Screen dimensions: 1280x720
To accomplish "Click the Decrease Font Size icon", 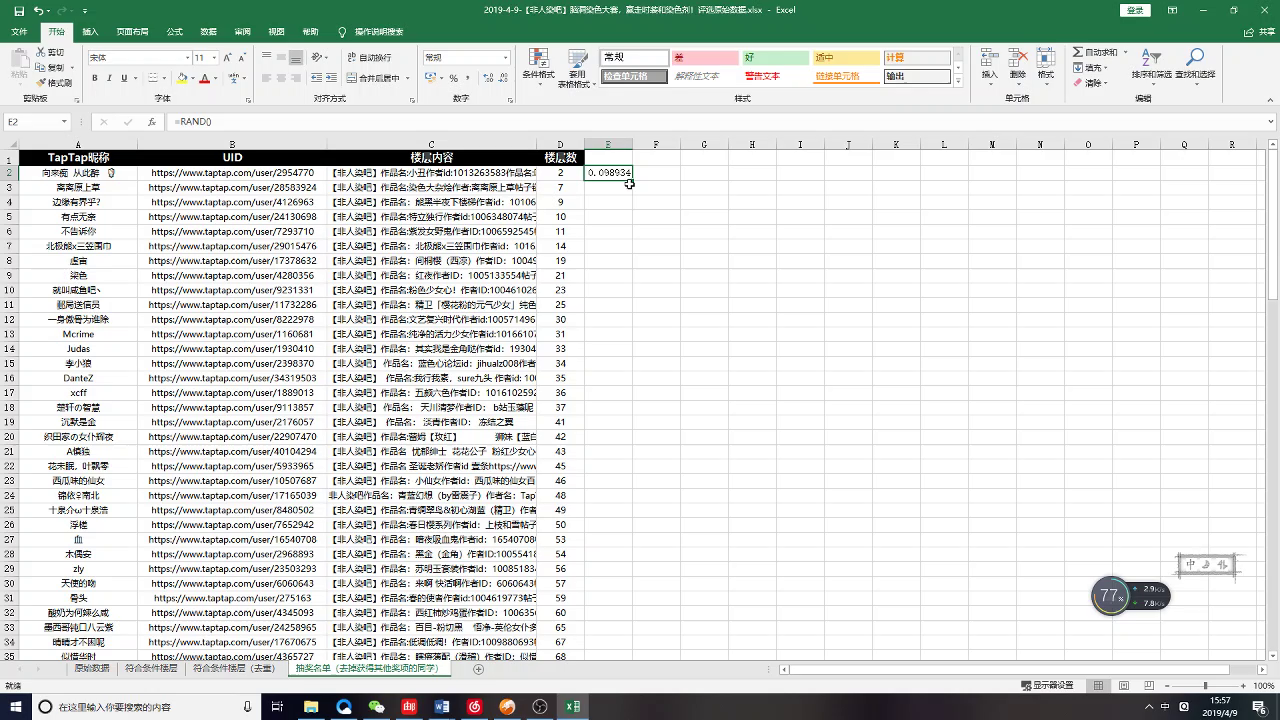I will 242,58.
